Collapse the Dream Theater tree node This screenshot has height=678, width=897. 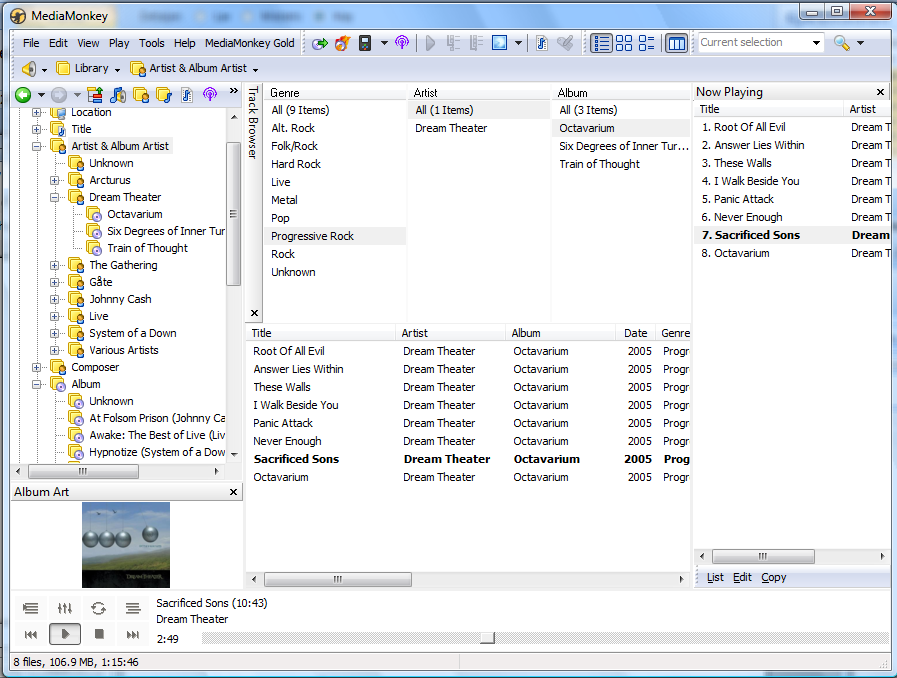coord(54,197)
